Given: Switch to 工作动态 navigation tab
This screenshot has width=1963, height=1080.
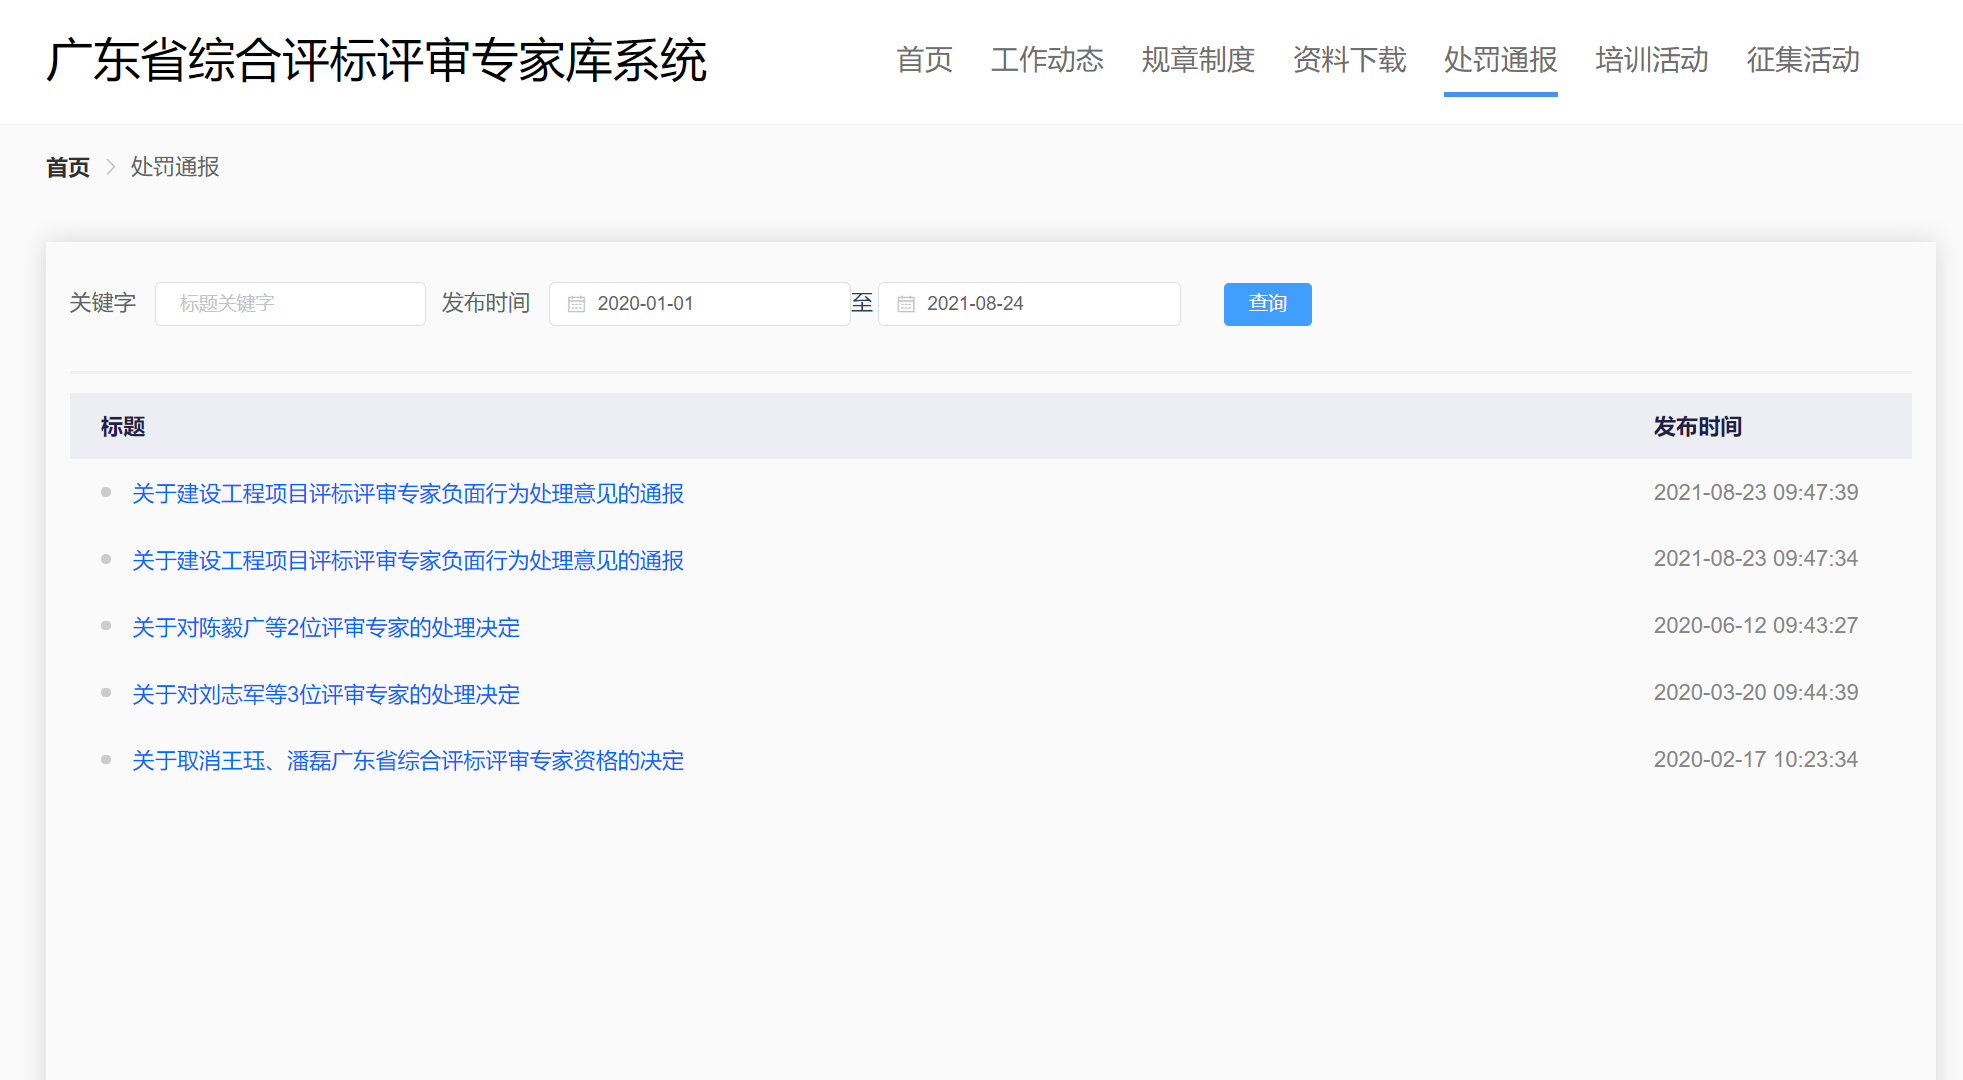Looking at the screenshot, I should click(x=1047, y=60).
